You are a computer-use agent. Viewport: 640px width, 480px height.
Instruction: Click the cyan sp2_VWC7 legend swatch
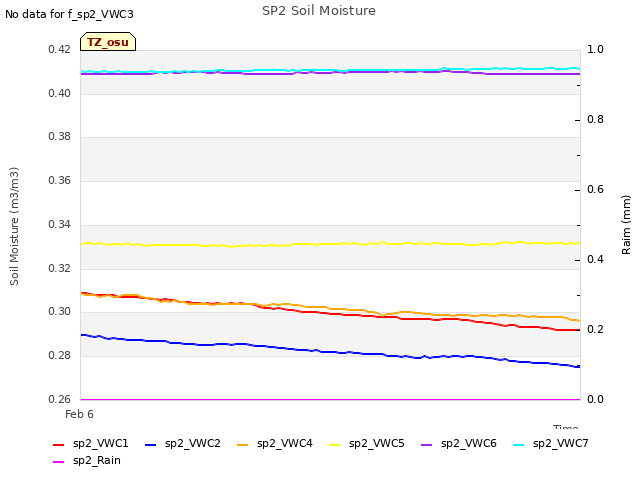coord(519,444)
